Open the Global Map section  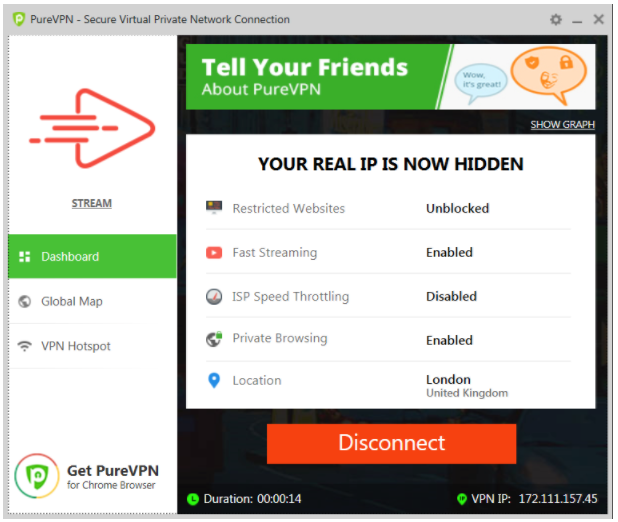92,301
